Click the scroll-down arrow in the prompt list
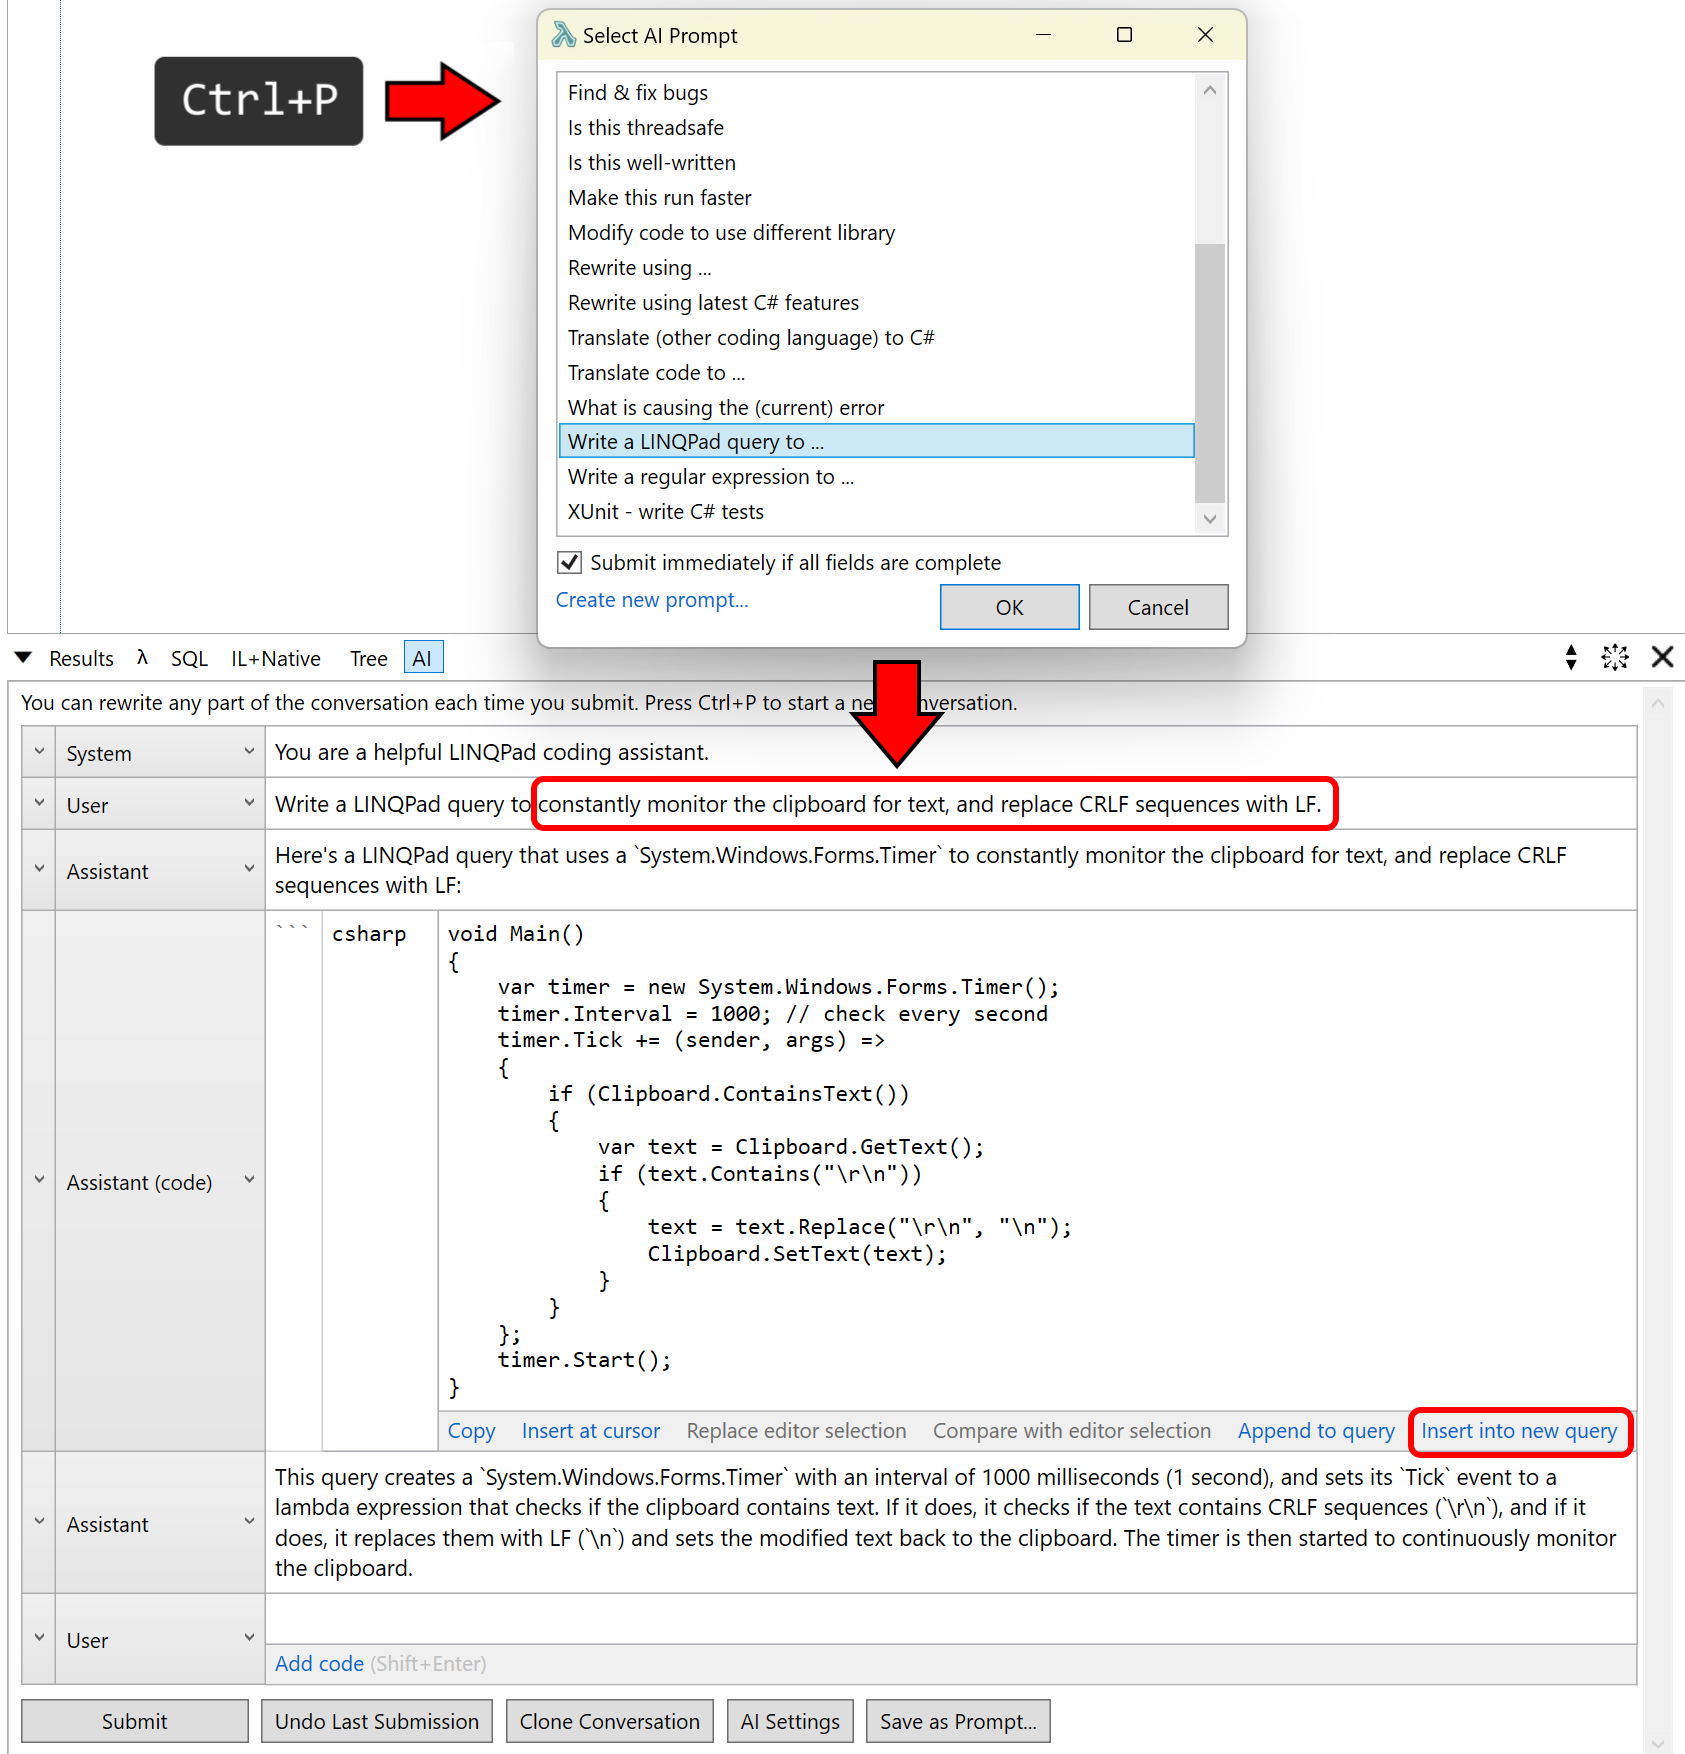 (1210, 519)
